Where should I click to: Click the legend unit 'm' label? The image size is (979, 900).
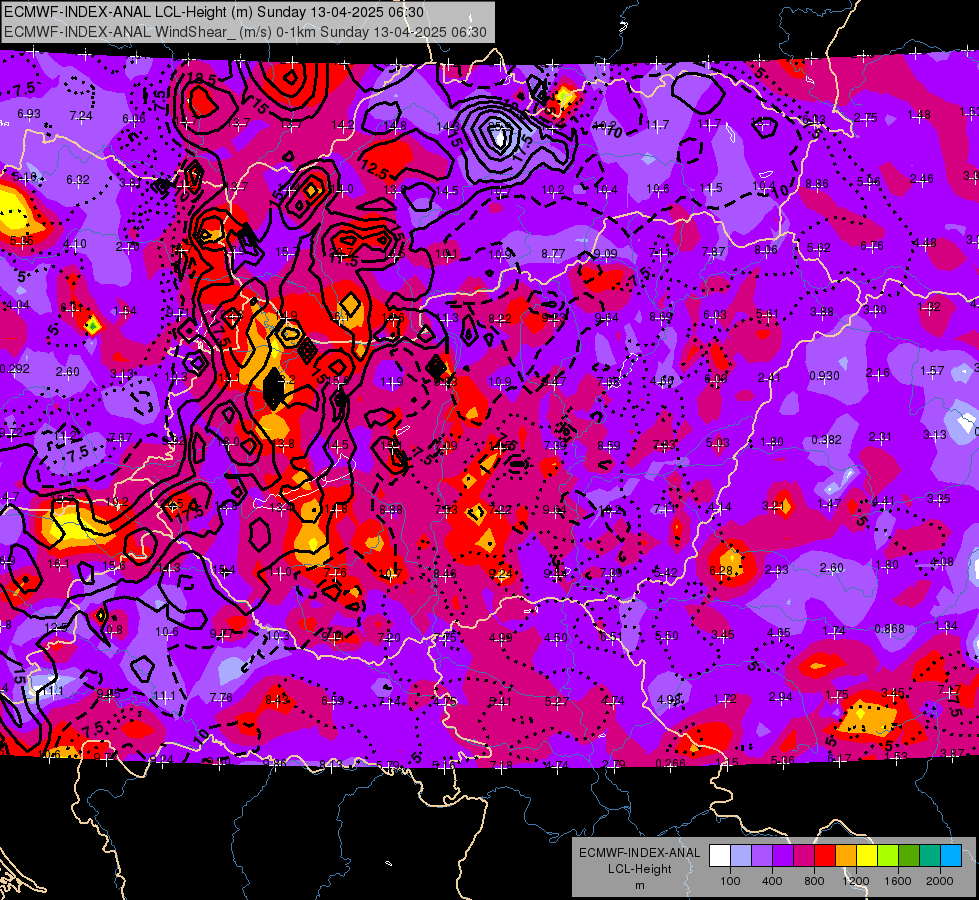[639, 886]
